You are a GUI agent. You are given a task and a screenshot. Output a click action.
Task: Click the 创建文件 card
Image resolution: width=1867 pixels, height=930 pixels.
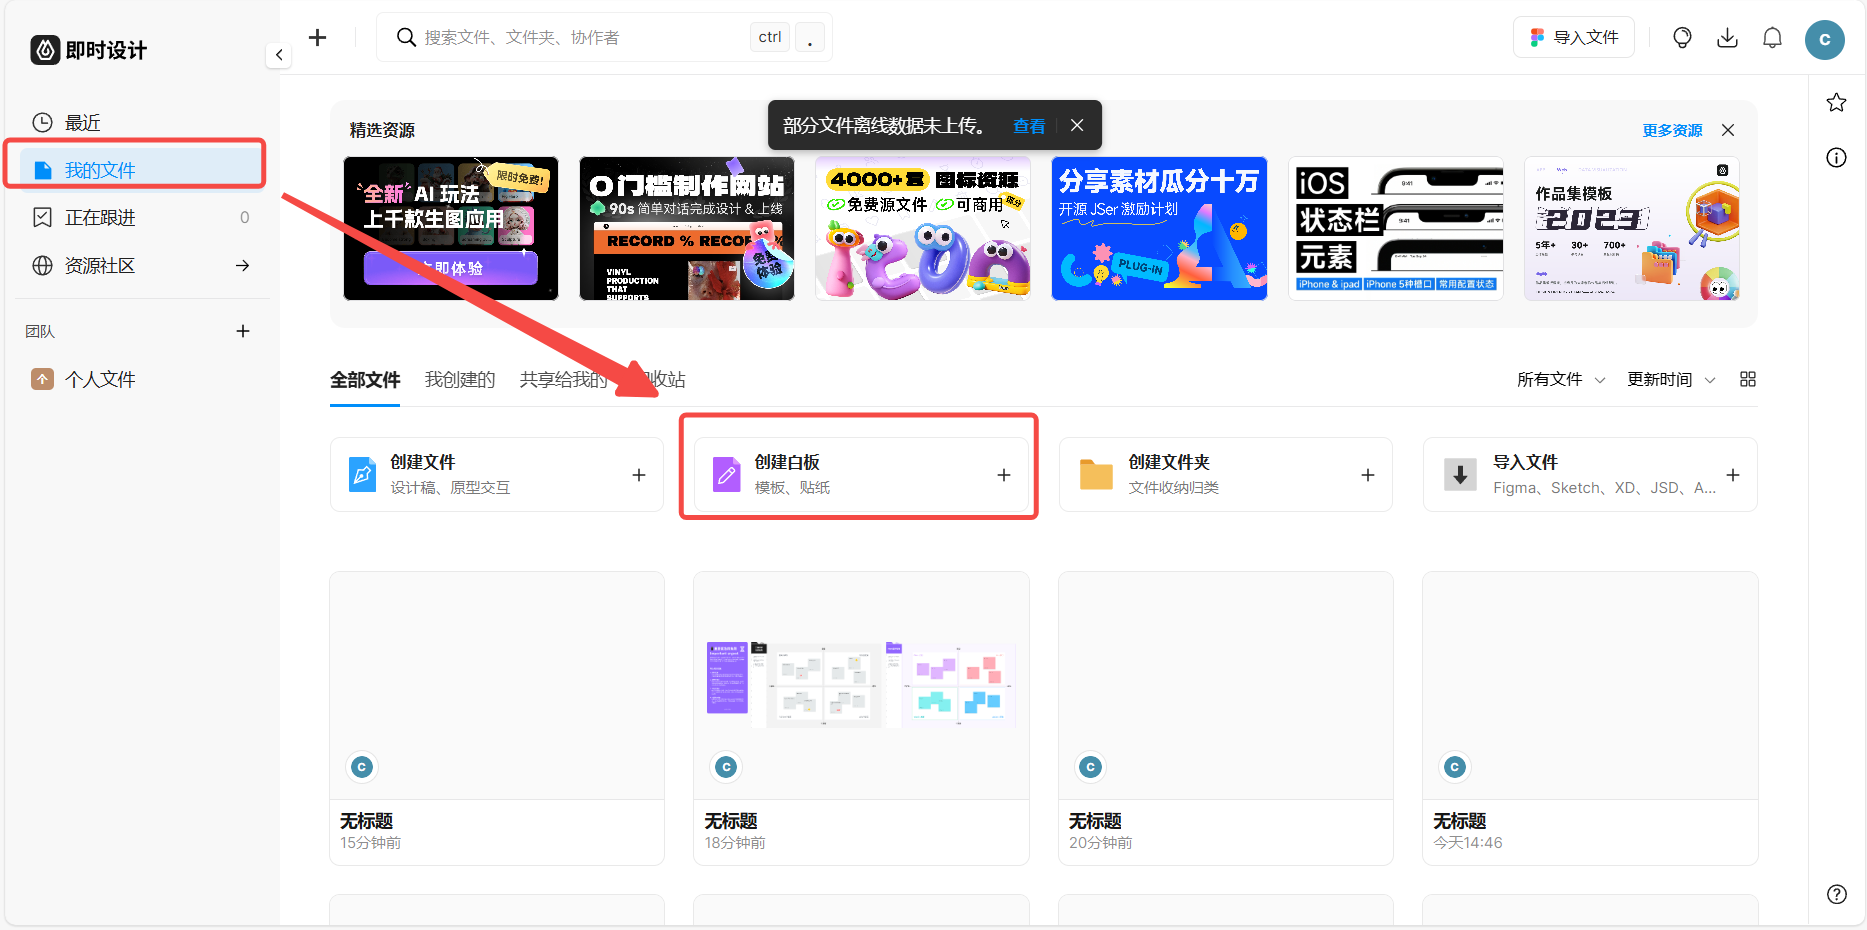pyautogui.click(x=497, y=474)
